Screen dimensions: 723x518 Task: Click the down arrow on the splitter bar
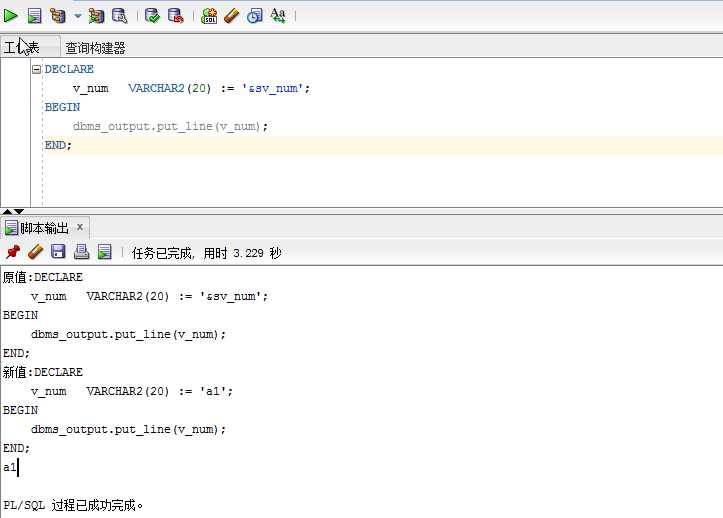click(x=18, y=211)
